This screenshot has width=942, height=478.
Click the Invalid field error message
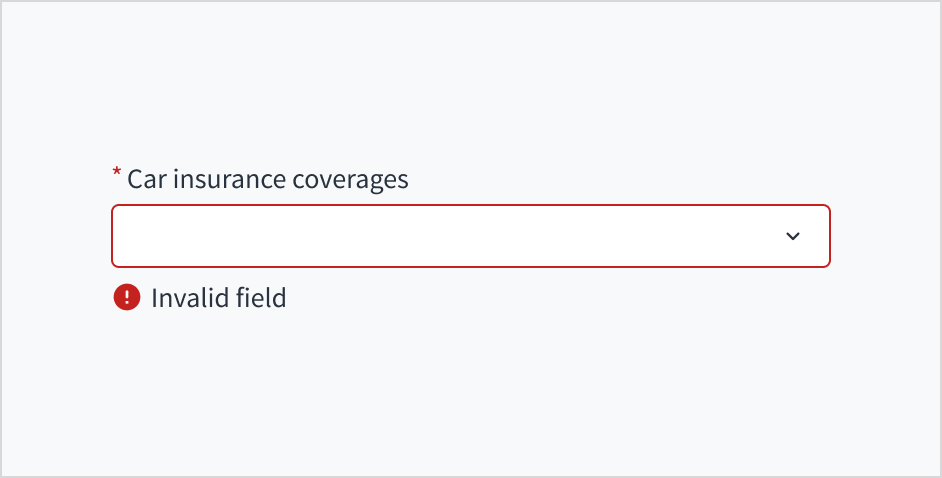click(218, 297)
